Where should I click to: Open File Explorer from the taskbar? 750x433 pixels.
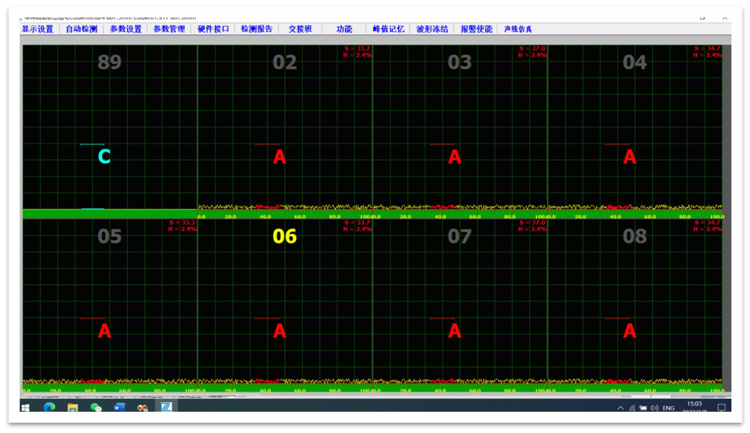[x=73, y=407]
